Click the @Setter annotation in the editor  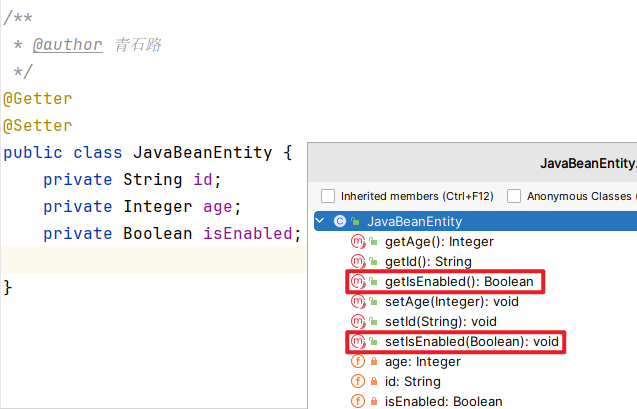tap(37, 126)
